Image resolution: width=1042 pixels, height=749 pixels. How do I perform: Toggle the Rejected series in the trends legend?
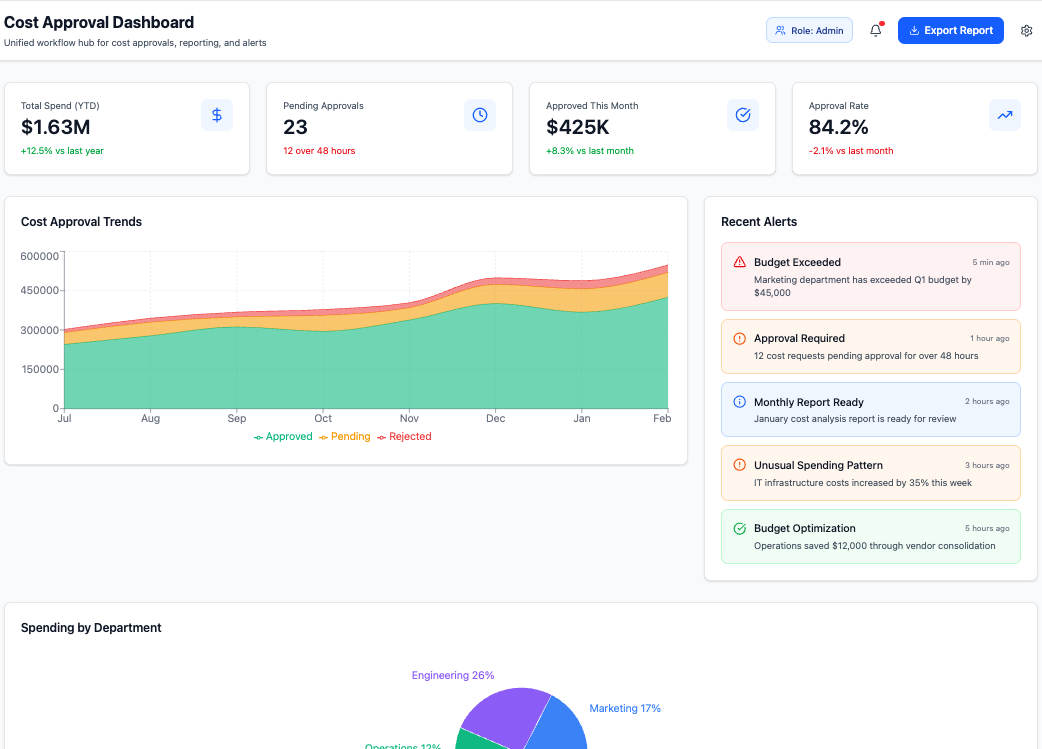(405, 436)
